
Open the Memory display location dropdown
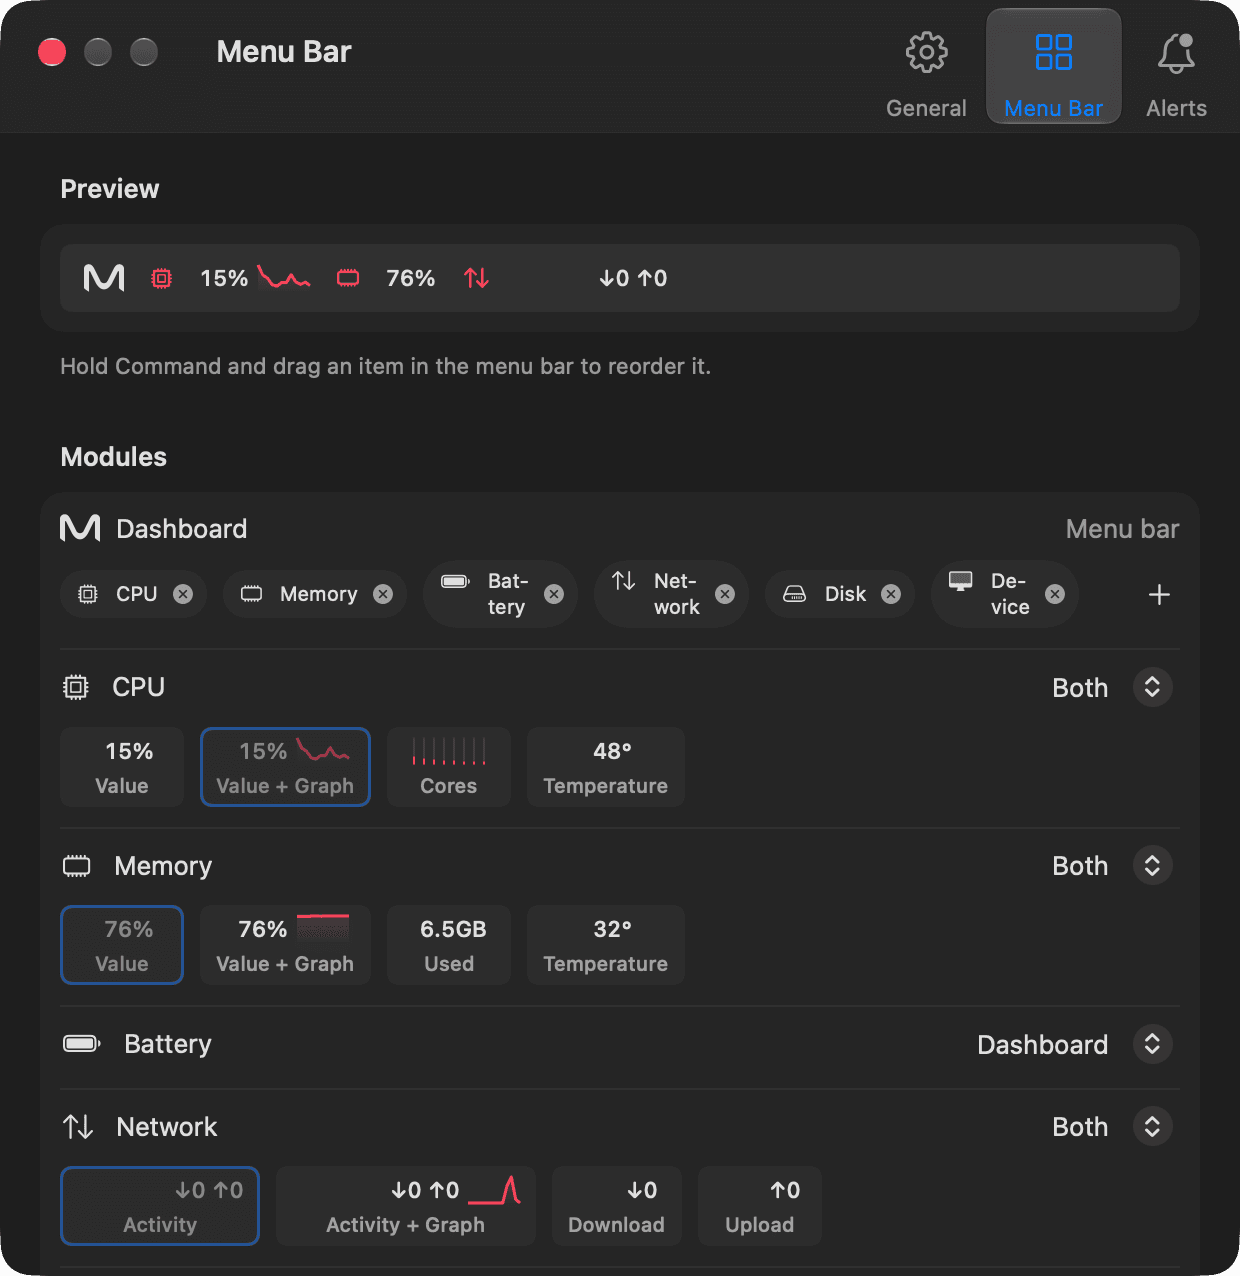[1152, 865]
